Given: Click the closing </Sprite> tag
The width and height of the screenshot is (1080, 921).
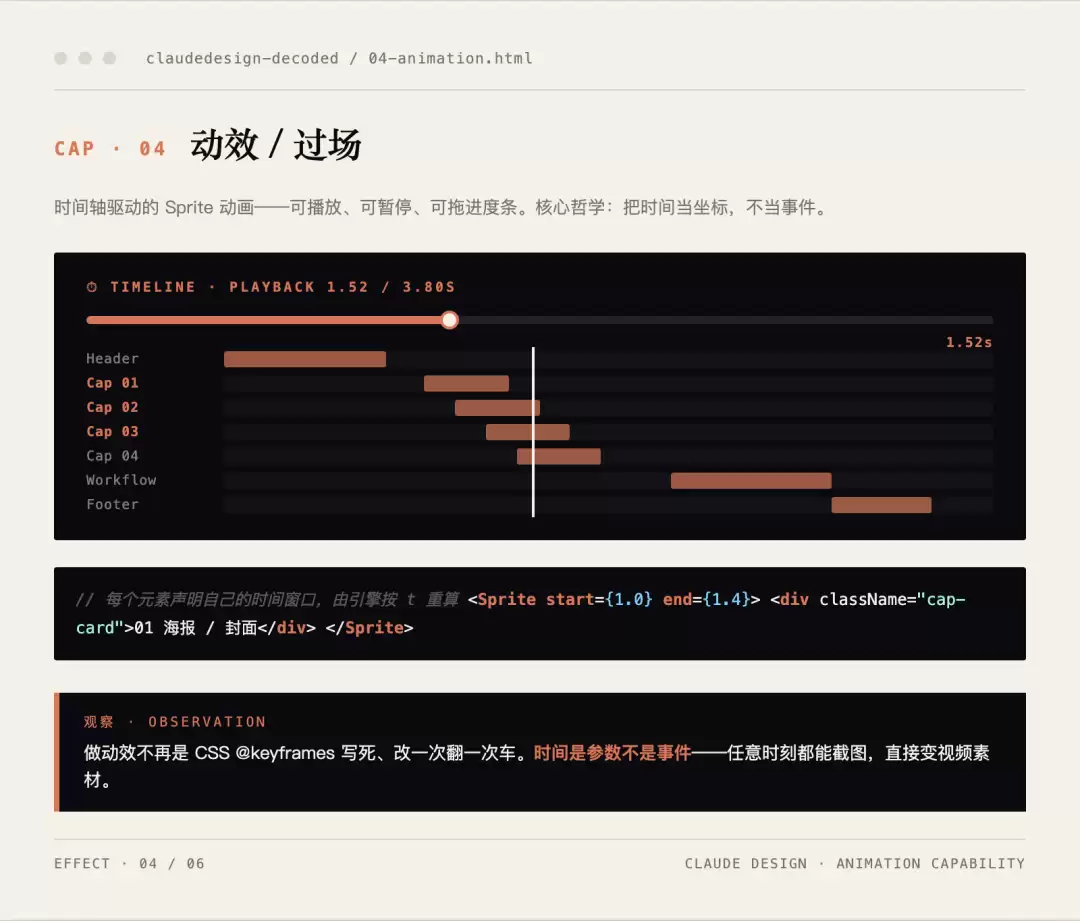Looking at the screenshot, I should click(369, 628).
